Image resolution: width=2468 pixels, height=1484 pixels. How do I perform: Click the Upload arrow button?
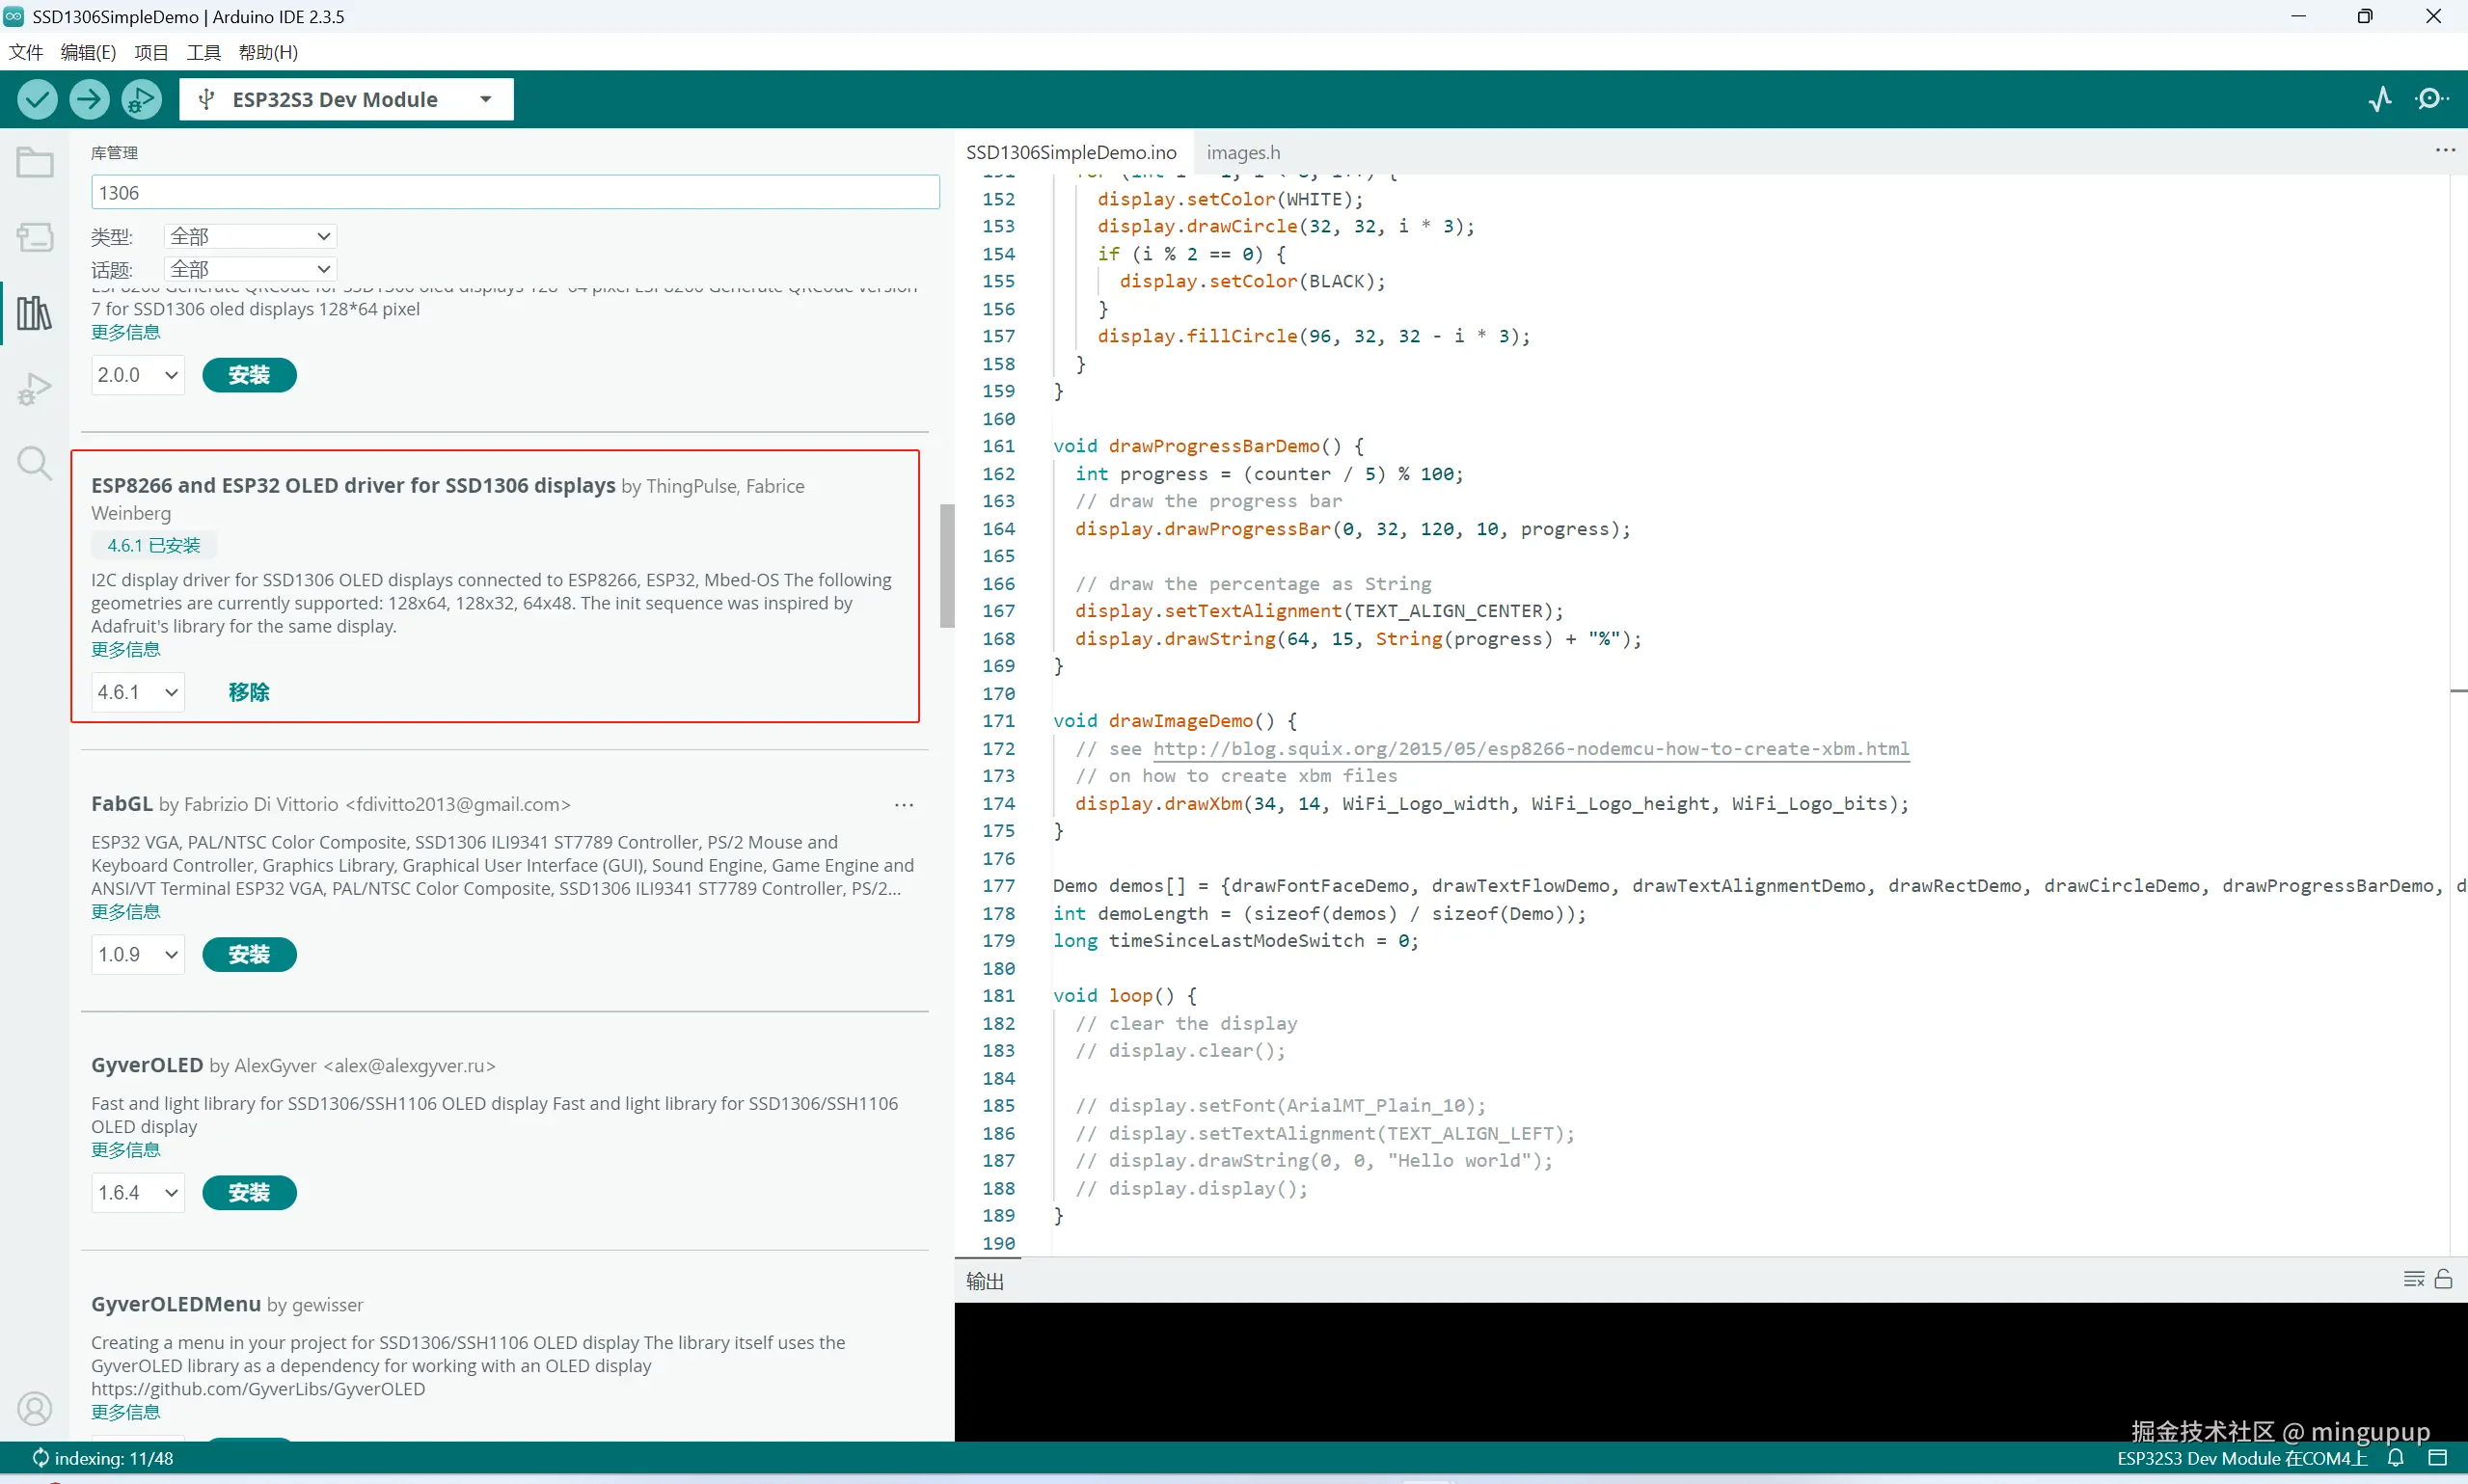89,99
